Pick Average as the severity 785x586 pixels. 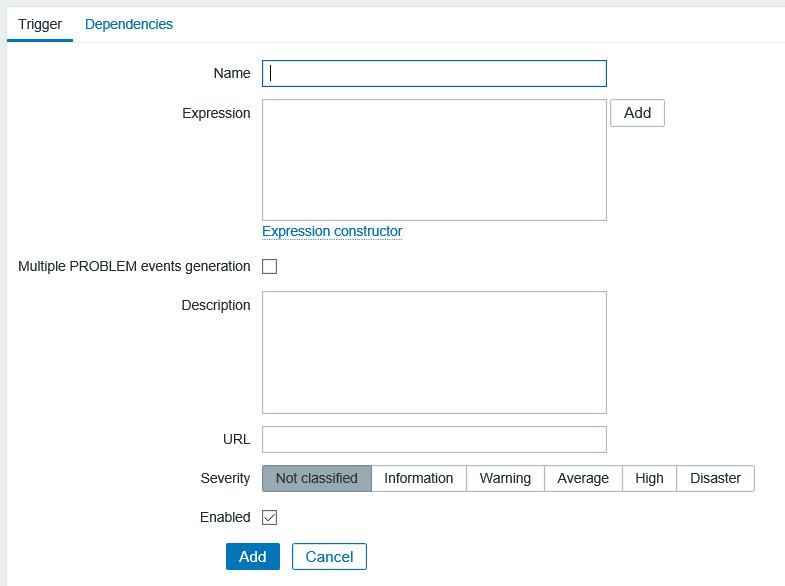click(583, 478)
